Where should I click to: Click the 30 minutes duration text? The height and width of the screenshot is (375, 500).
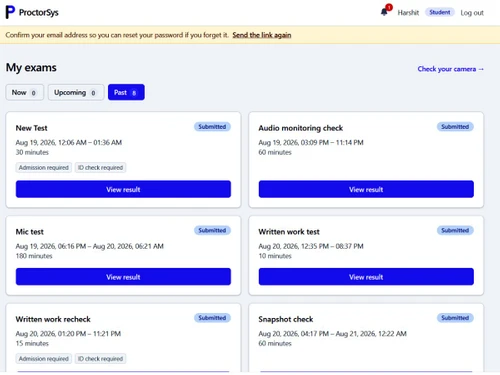click(32, 152)
